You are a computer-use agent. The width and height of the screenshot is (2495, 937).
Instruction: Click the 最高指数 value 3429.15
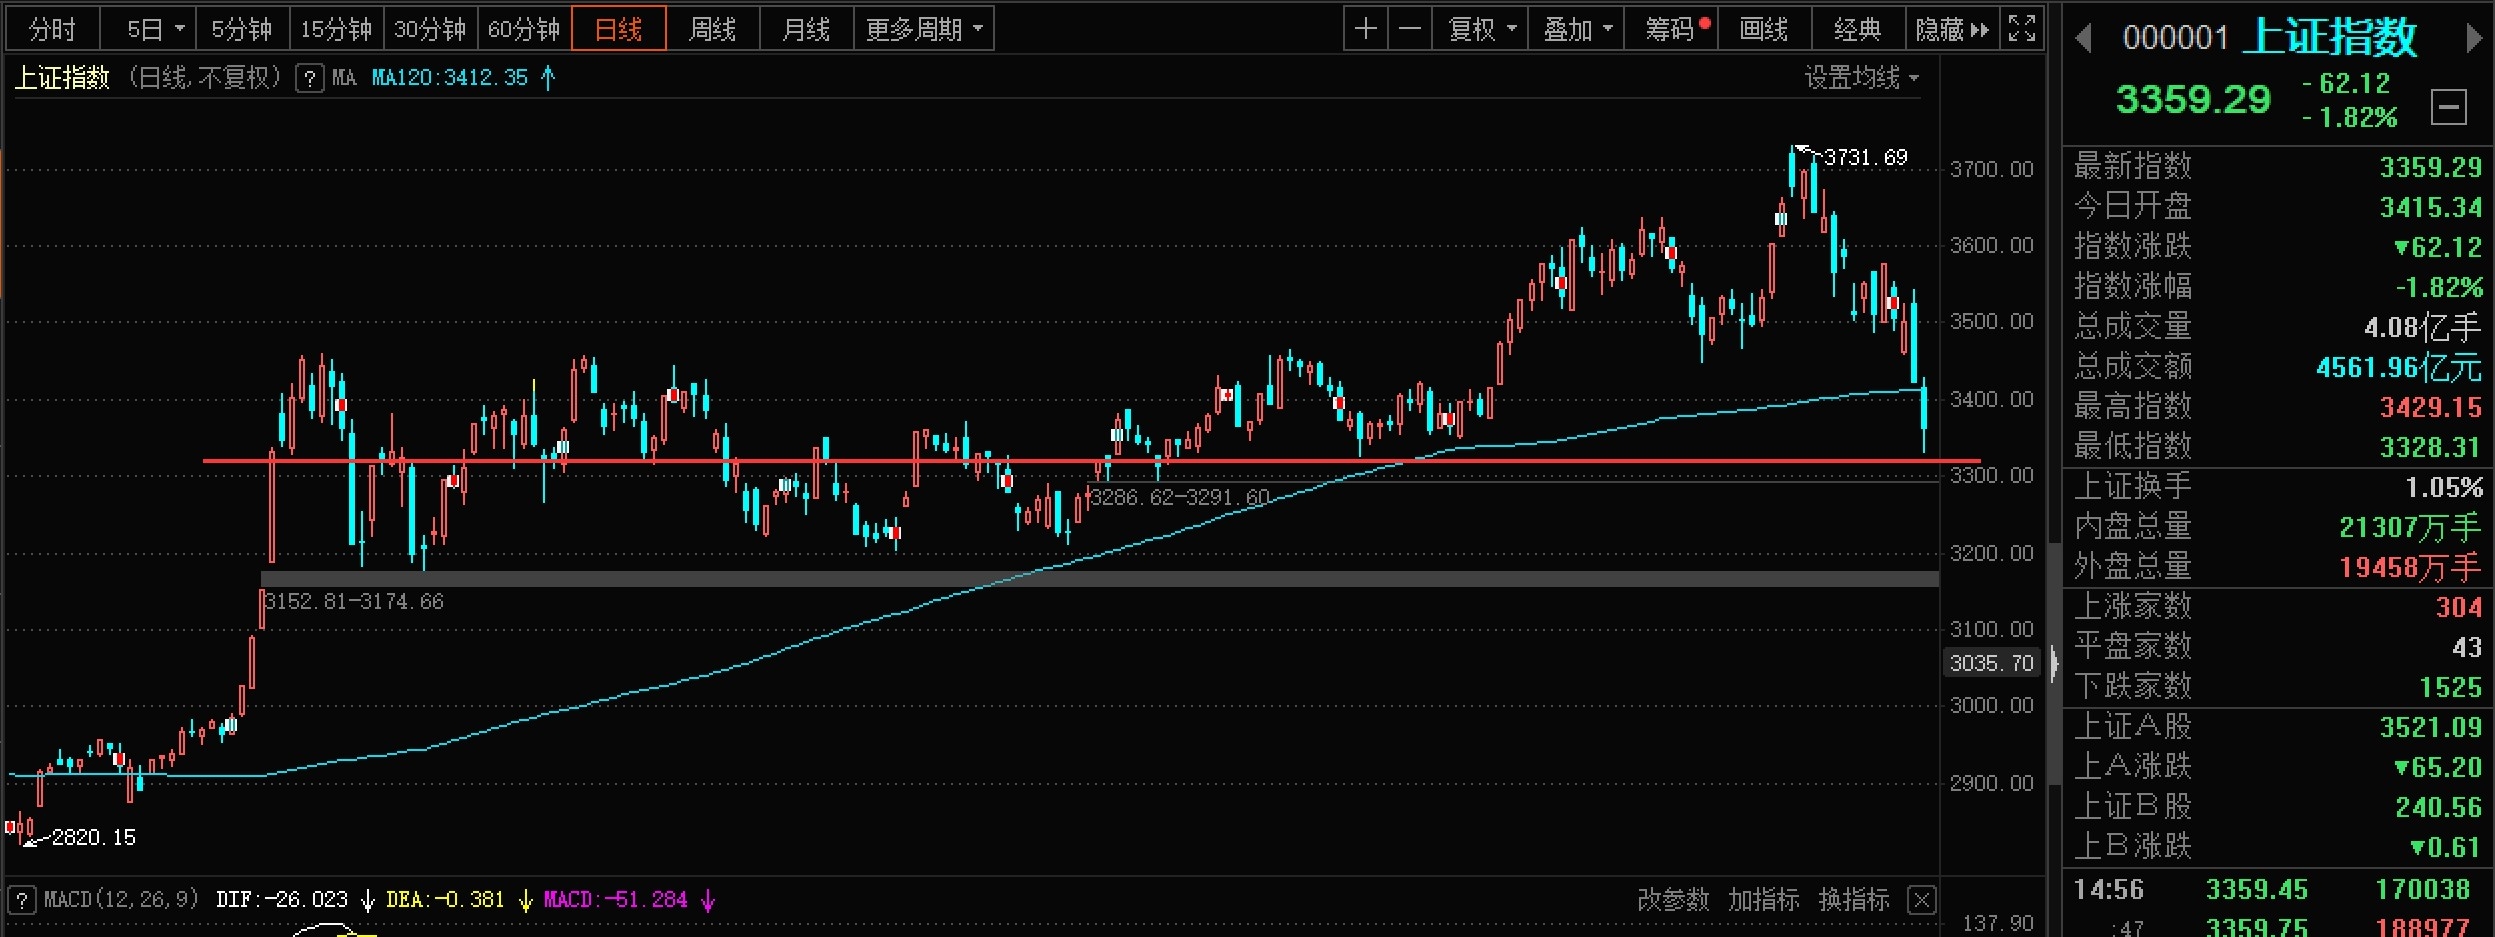click(2430, 407)
